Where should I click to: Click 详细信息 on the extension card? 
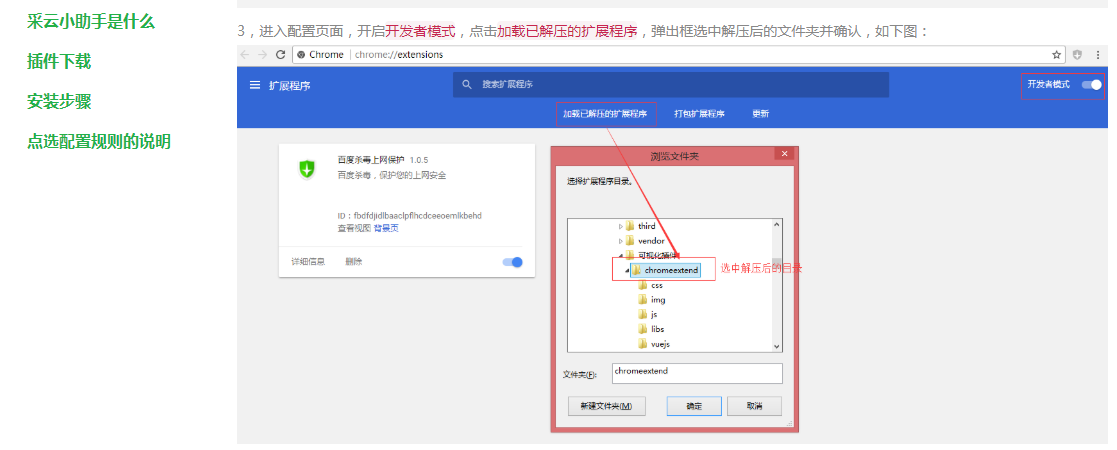point(308,262)
